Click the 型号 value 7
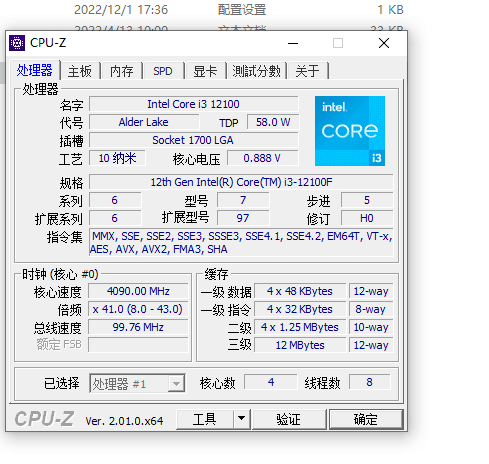This screenshot has height=464, width=489. click(x=243, y=200)
